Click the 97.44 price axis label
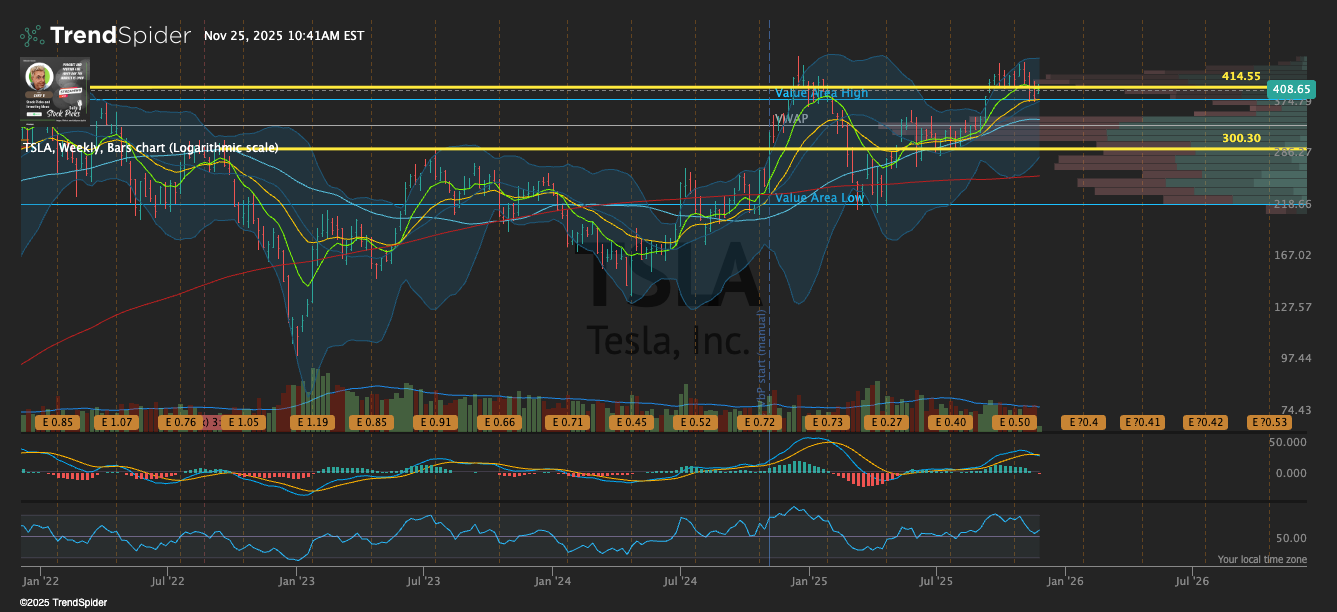 click(x=1294, y=358)
